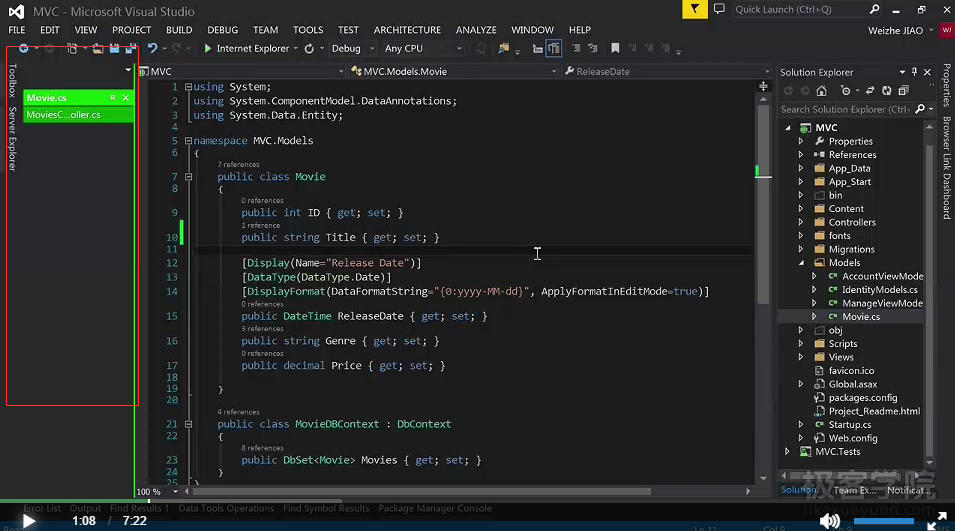The image size is (955, 531).
Task: Click the Solution Explorer search magnifier icon
Action: pyautogui.click(x=920, y=109)
